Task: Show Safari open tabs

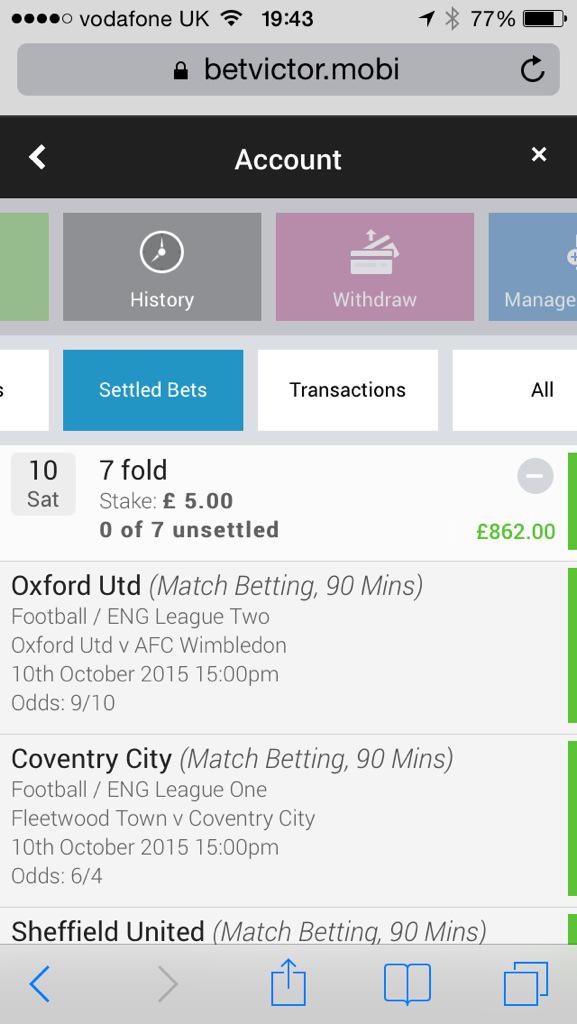Action: 525,984
